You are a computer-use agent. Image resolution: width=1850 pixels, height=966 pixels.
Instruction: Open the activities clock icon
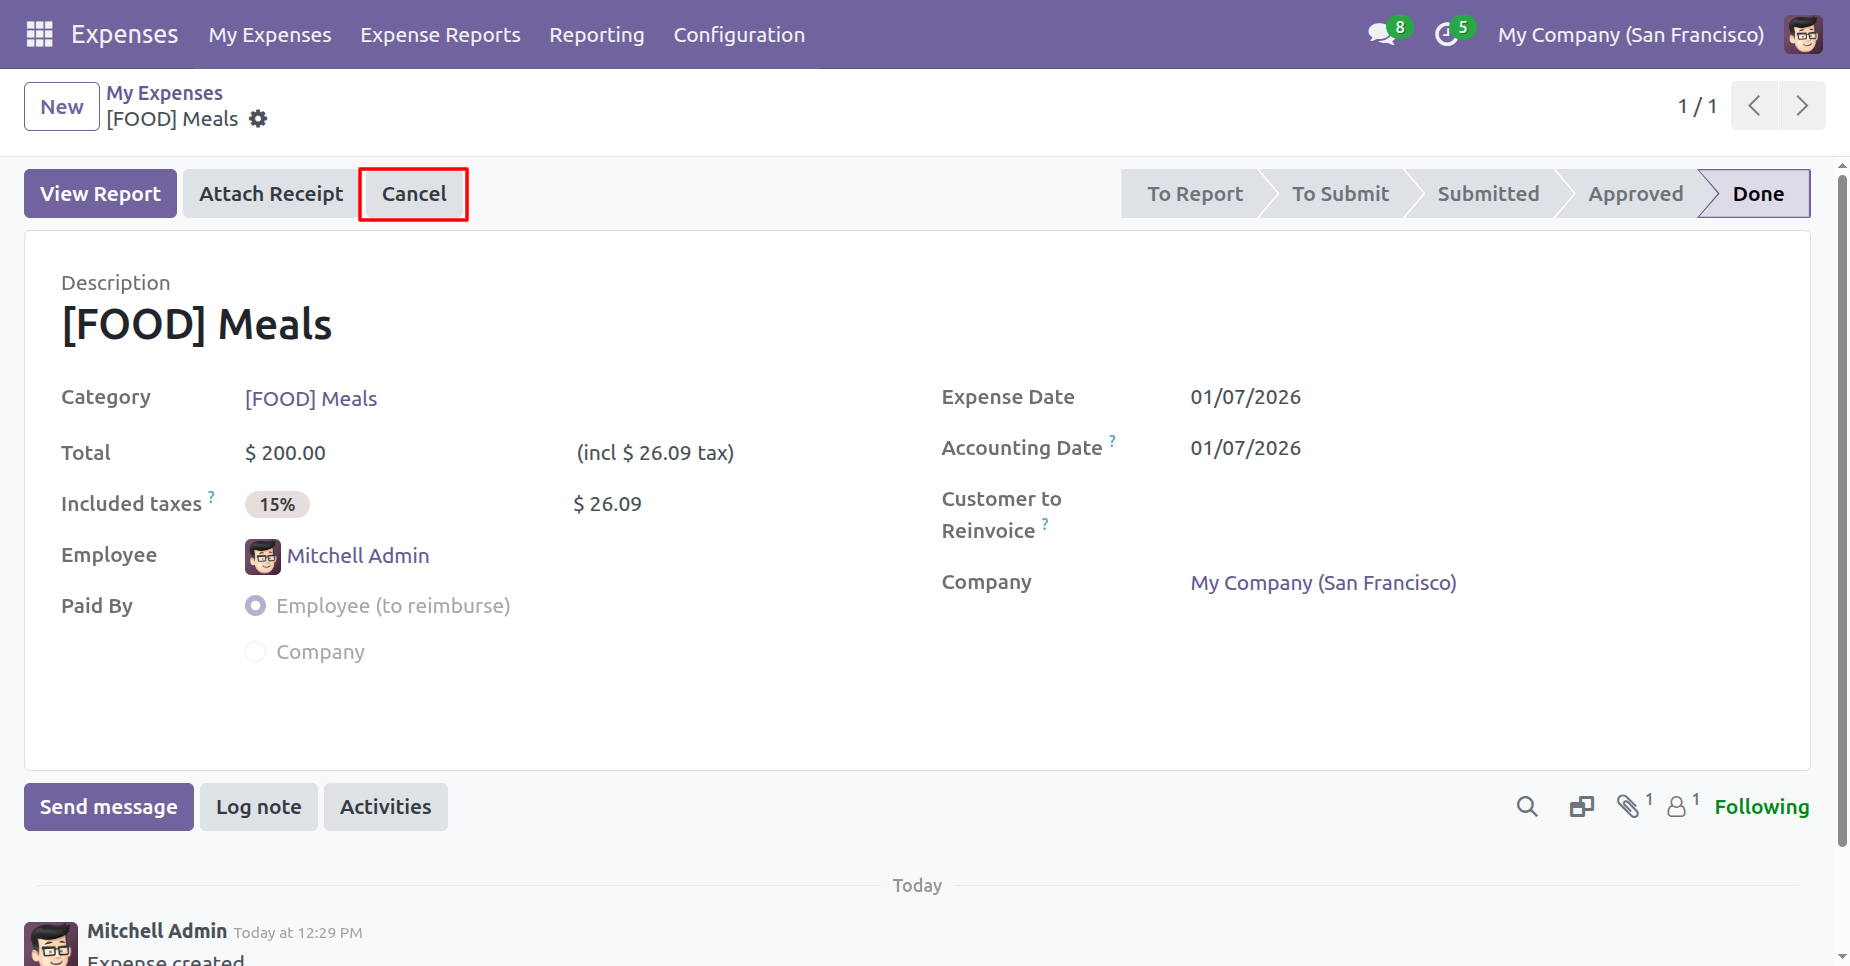tap(1446, 34)
